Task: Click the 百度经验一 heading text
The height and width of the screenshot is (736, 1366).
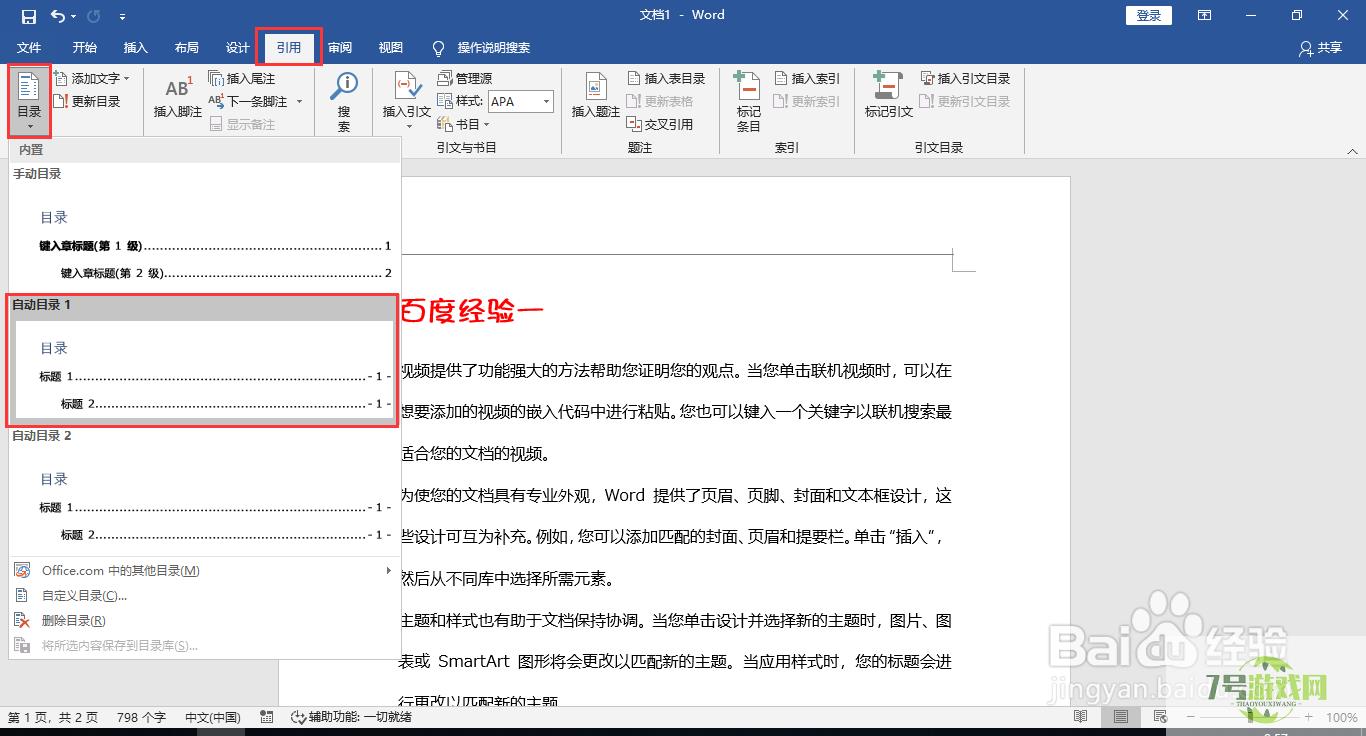Action: tap(472, 311)
